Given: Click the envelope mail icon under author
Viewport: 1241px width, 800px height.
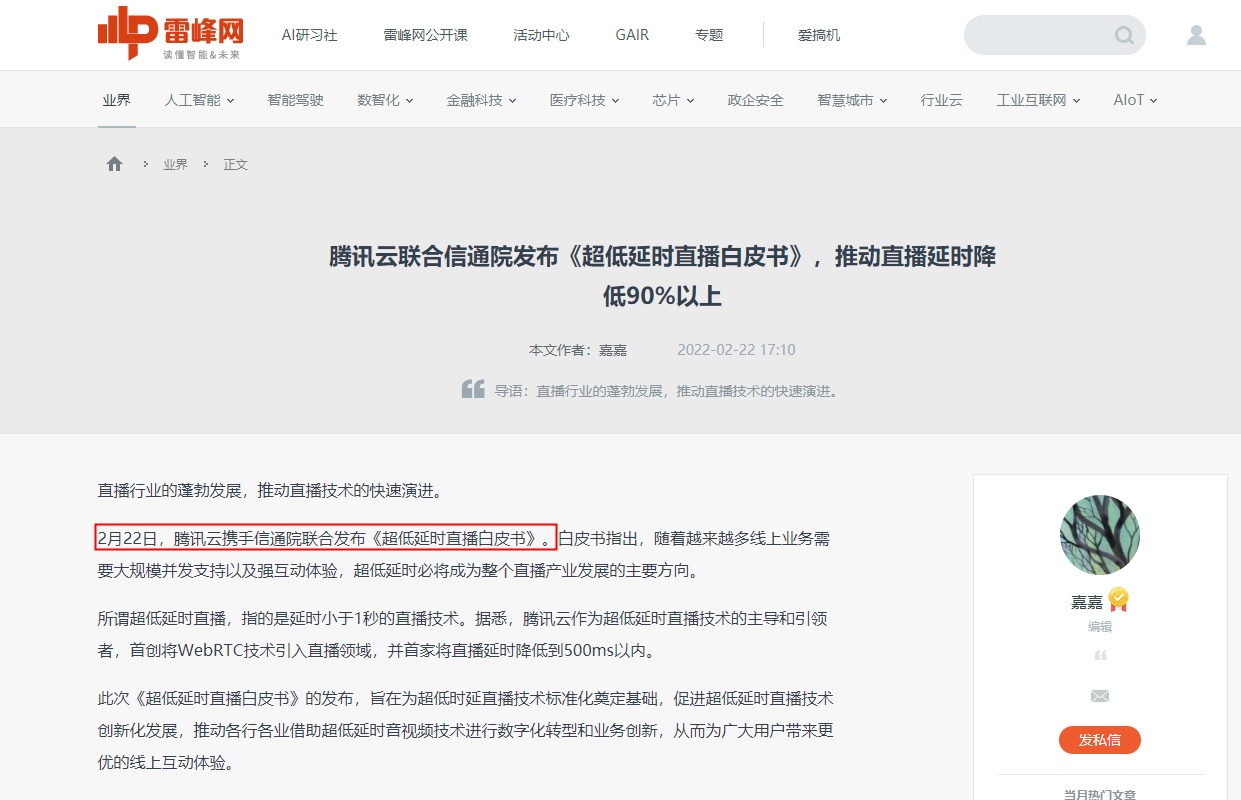Looking at the screenshot, I should pyautogui.click(x=1100, y=696).
